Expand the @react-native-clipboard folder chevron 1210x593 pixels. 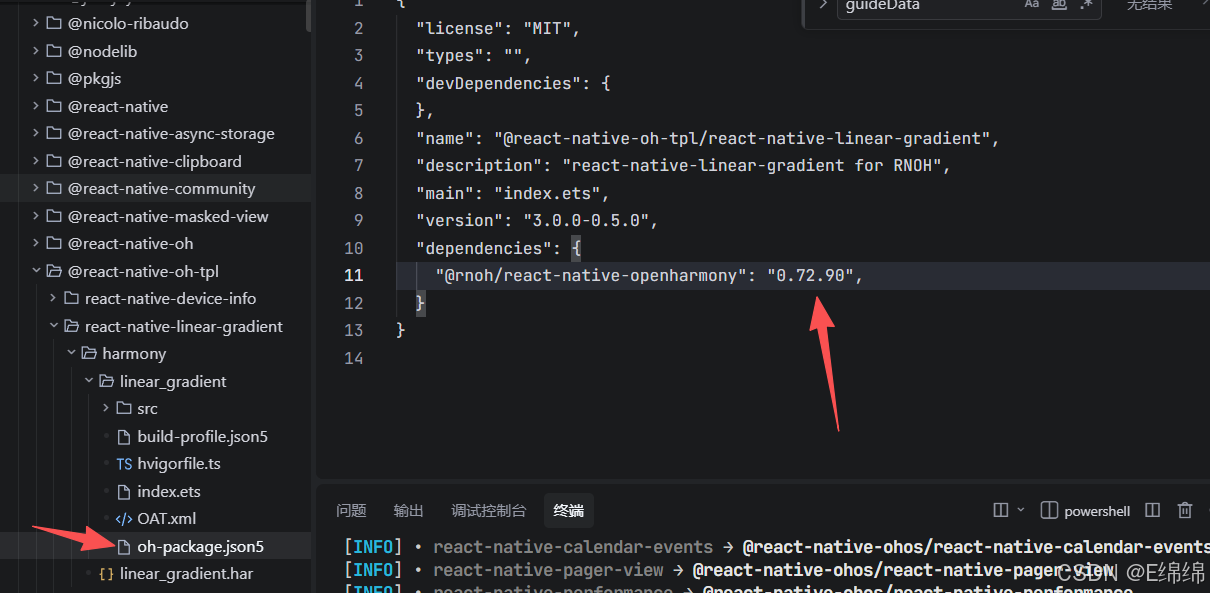(36, 161)
